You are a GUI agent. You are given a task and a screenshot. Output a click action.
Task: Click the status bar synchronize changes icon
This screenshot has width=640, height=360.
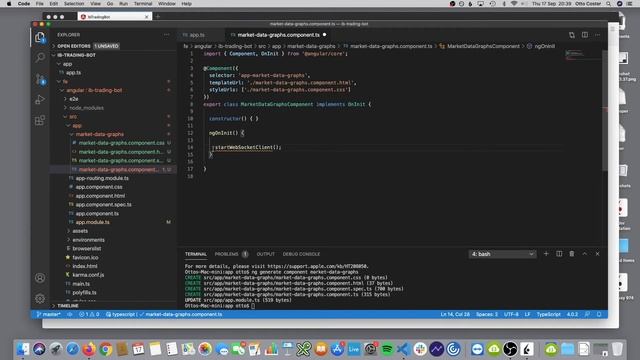pos(69,314)
